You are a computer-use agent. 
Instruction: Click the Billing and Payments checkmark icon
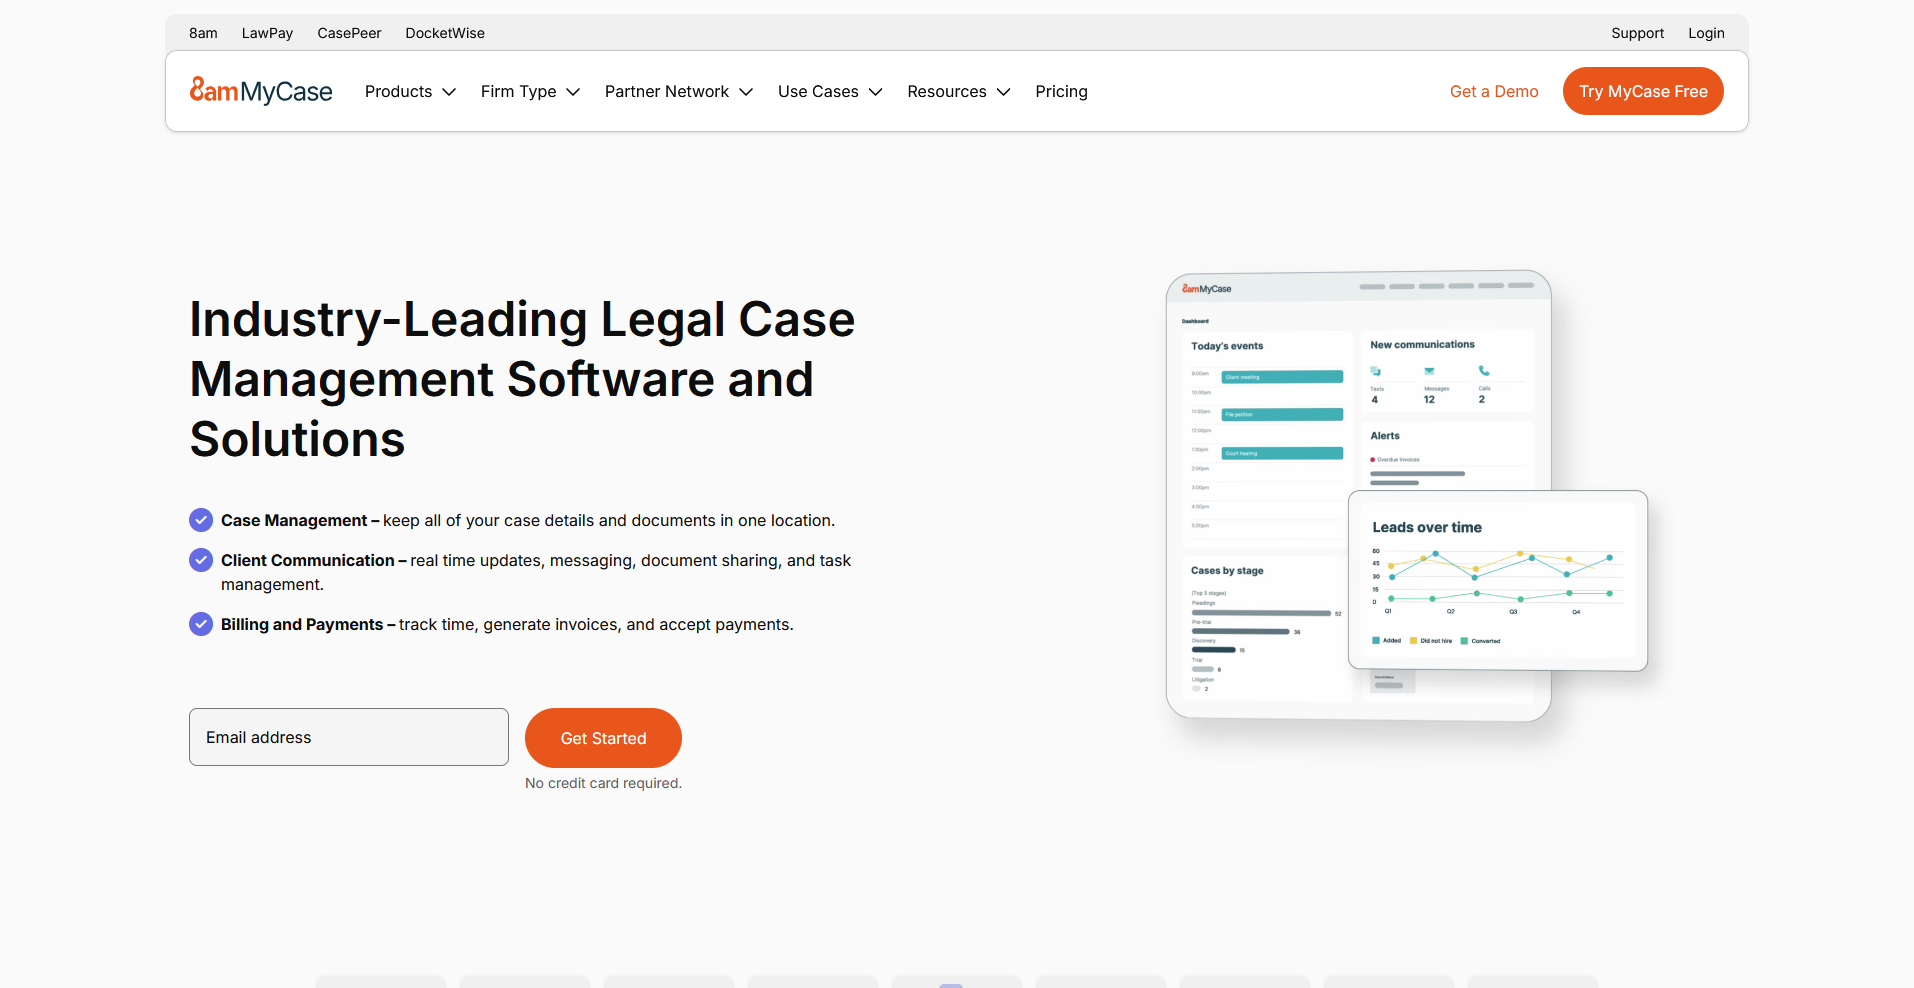point(201,624)
